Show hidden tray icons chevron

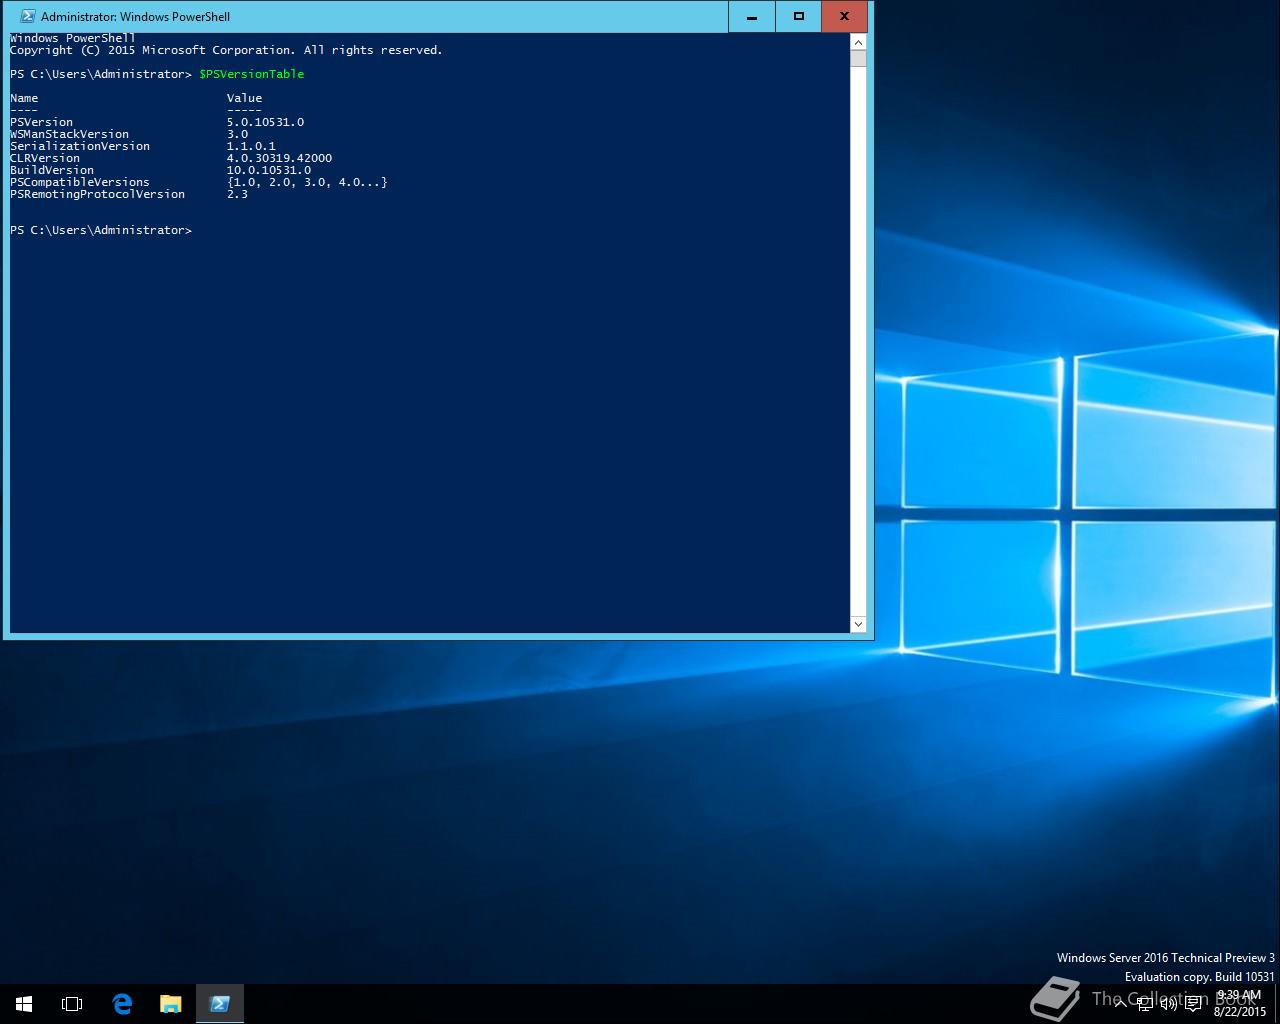1121,1004
